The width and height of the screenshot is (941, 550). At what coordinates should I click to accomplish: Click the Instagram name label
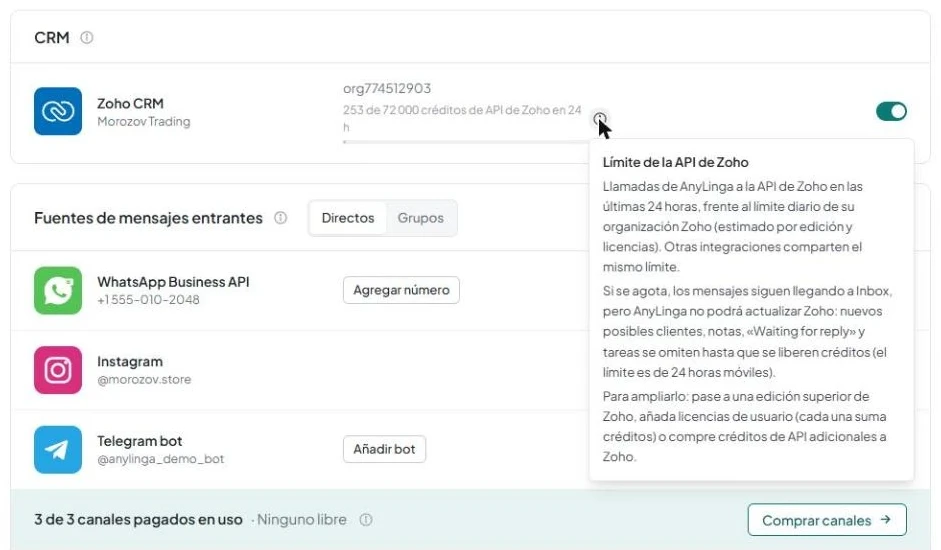(130, 361)
